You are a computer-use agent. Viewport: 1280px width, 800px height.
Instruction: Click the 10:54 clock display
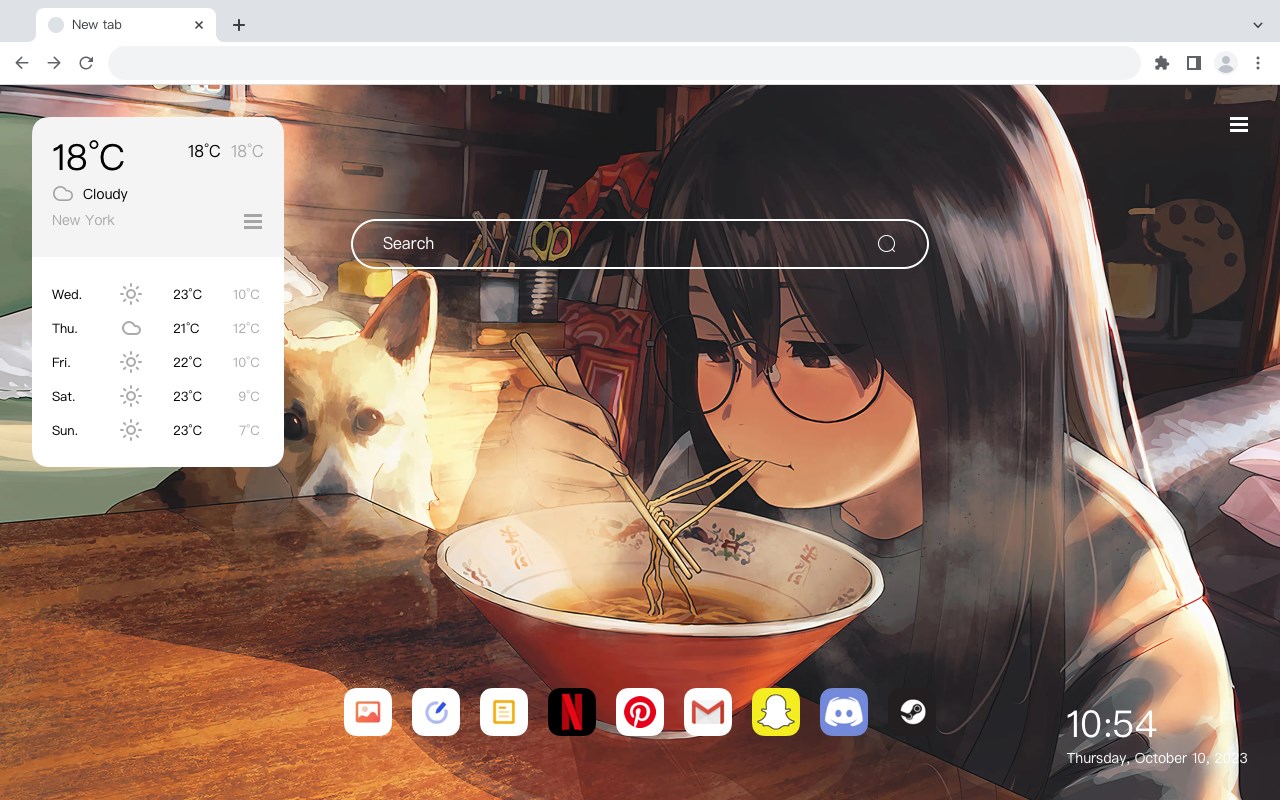pyautogui.click(x=1111, y=724)
